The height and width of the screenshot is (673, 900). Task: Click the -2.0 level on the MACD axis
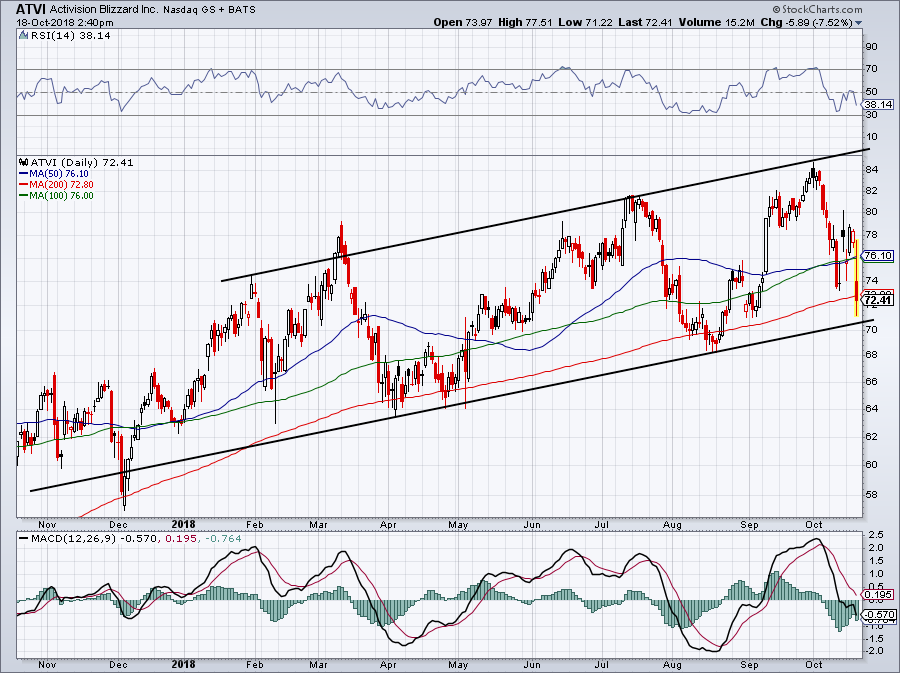coord(874,651)
